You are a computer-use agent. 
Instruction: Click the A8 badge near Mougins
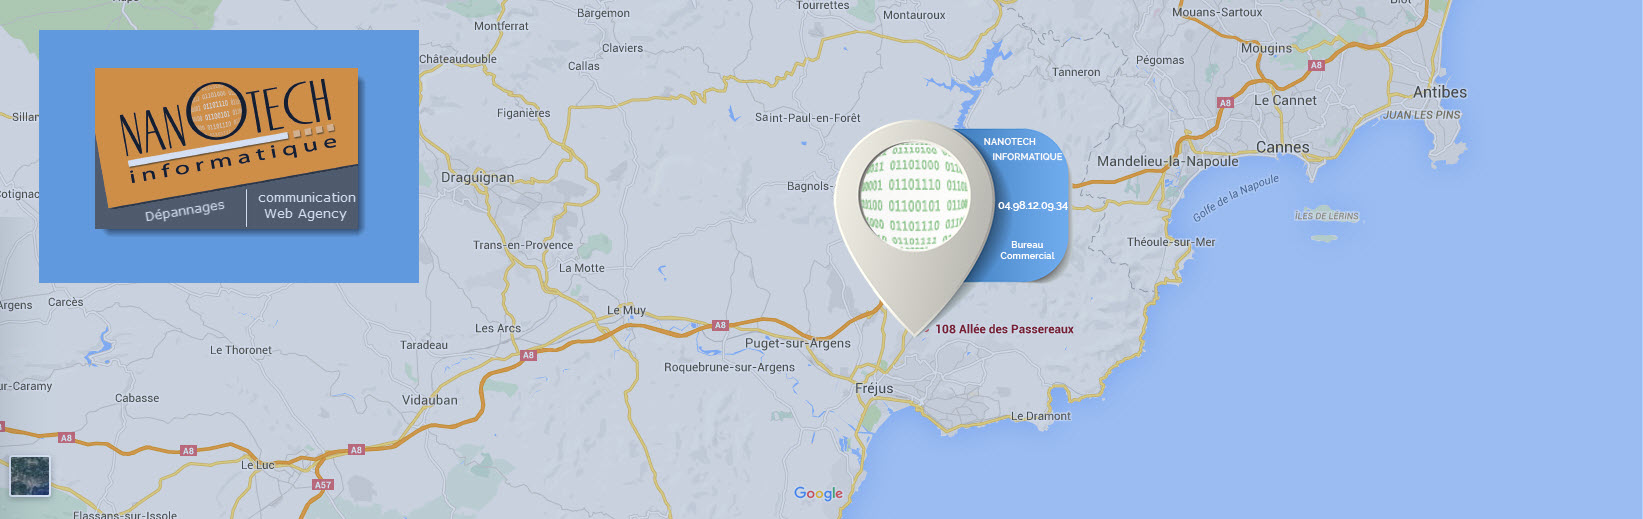1316,65
